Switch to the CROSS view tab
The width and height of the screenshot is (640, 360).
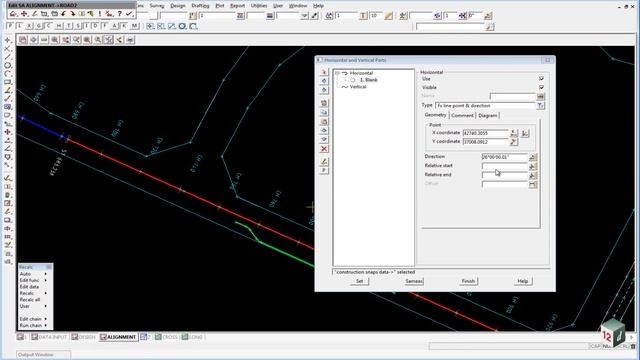pos(166,337)
